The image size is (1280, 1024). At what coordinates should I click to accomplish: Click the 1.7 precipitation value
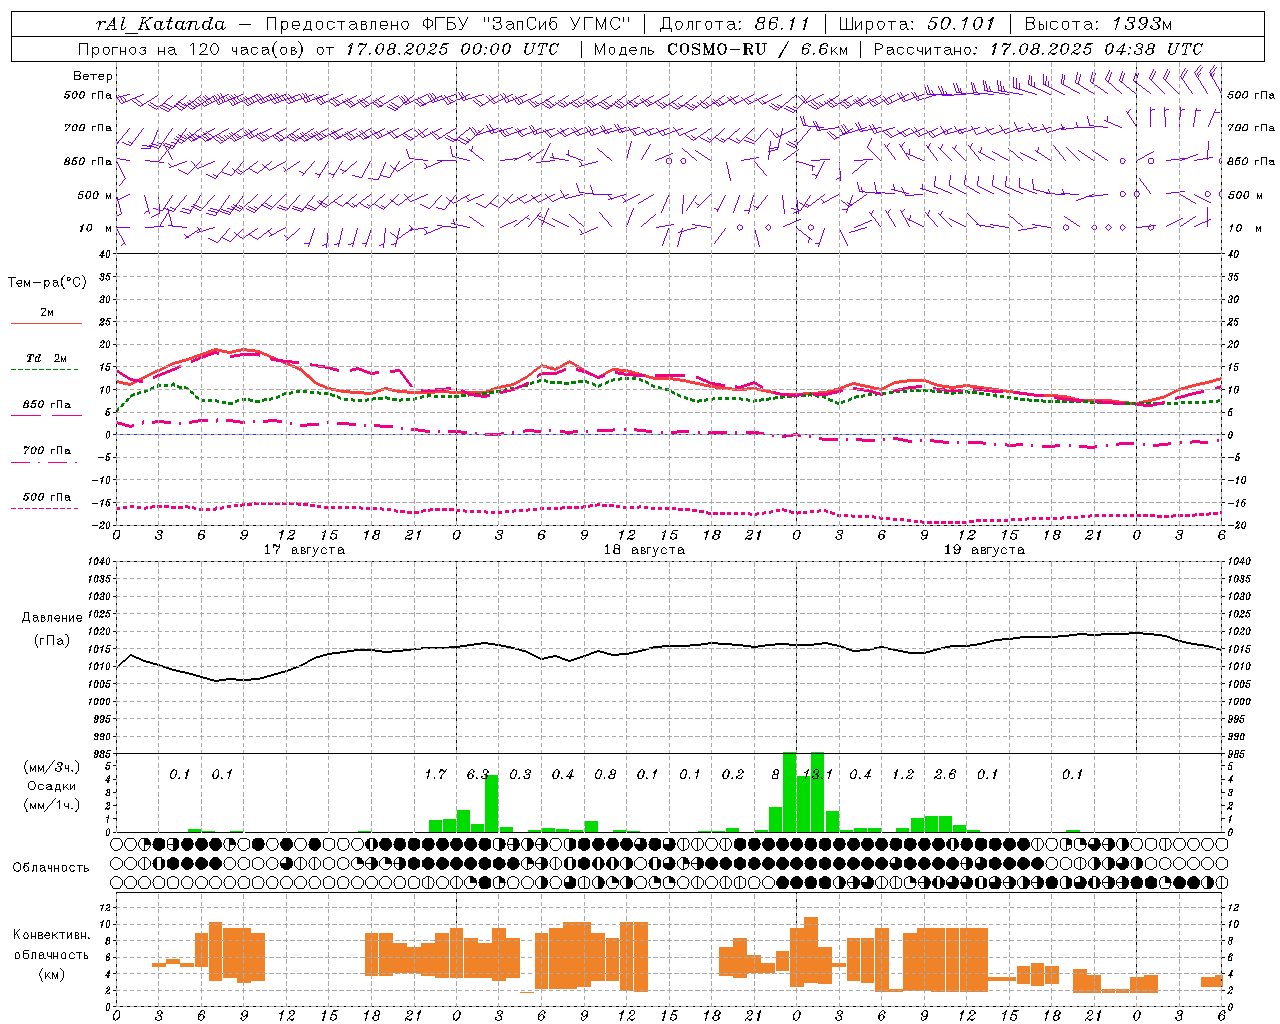pos(435,775)
